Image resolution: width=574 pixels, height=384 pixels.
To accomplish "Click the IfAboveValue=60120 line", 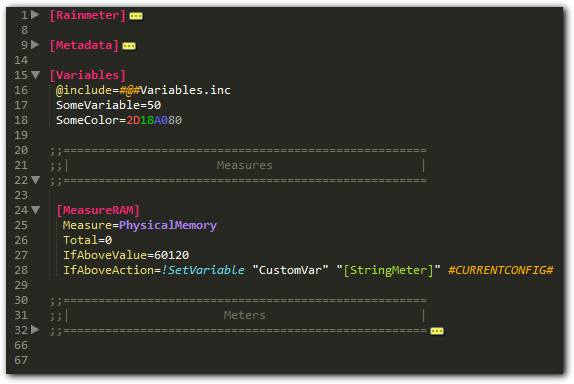I will click(x=126, y=256).
